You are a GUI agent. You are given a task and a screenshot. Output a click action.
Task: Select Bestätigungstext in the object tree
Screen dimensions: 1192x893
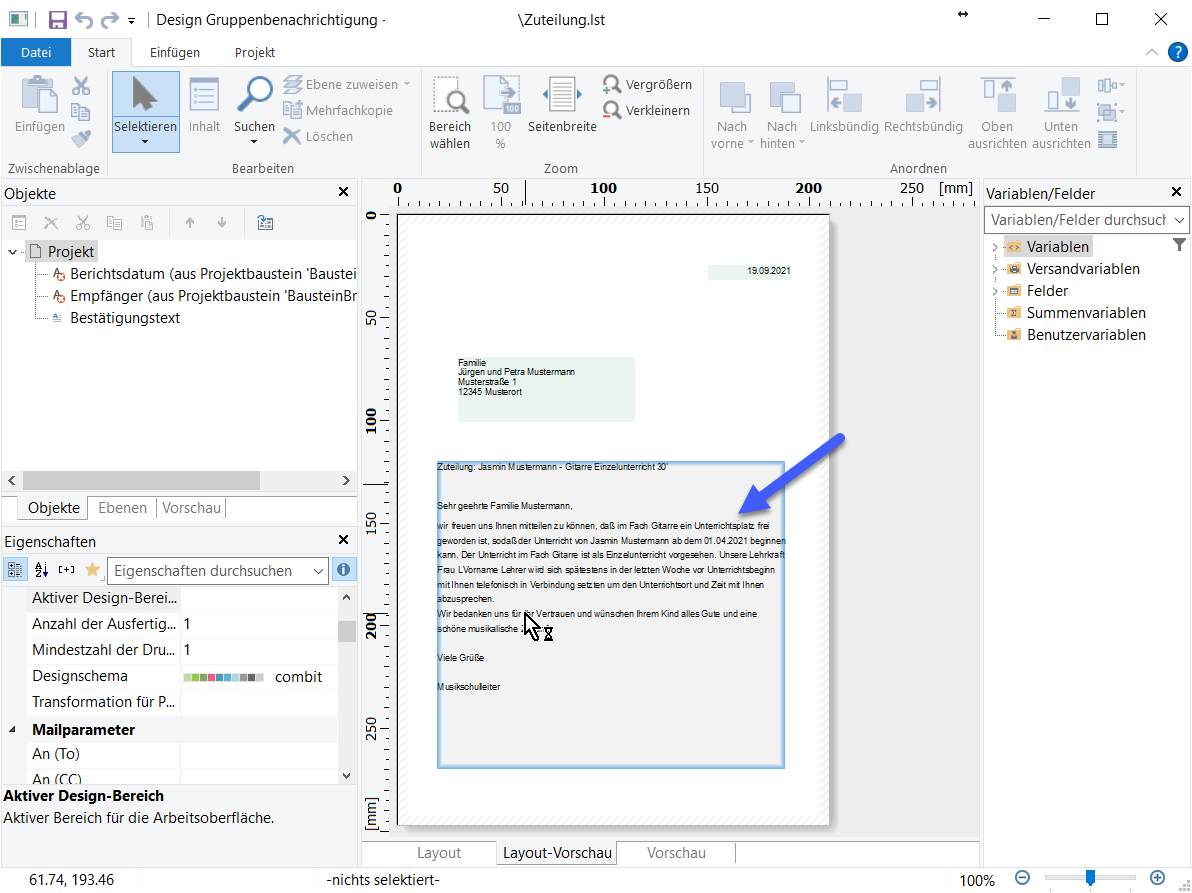pyautogui.click(x=125, y=318)
